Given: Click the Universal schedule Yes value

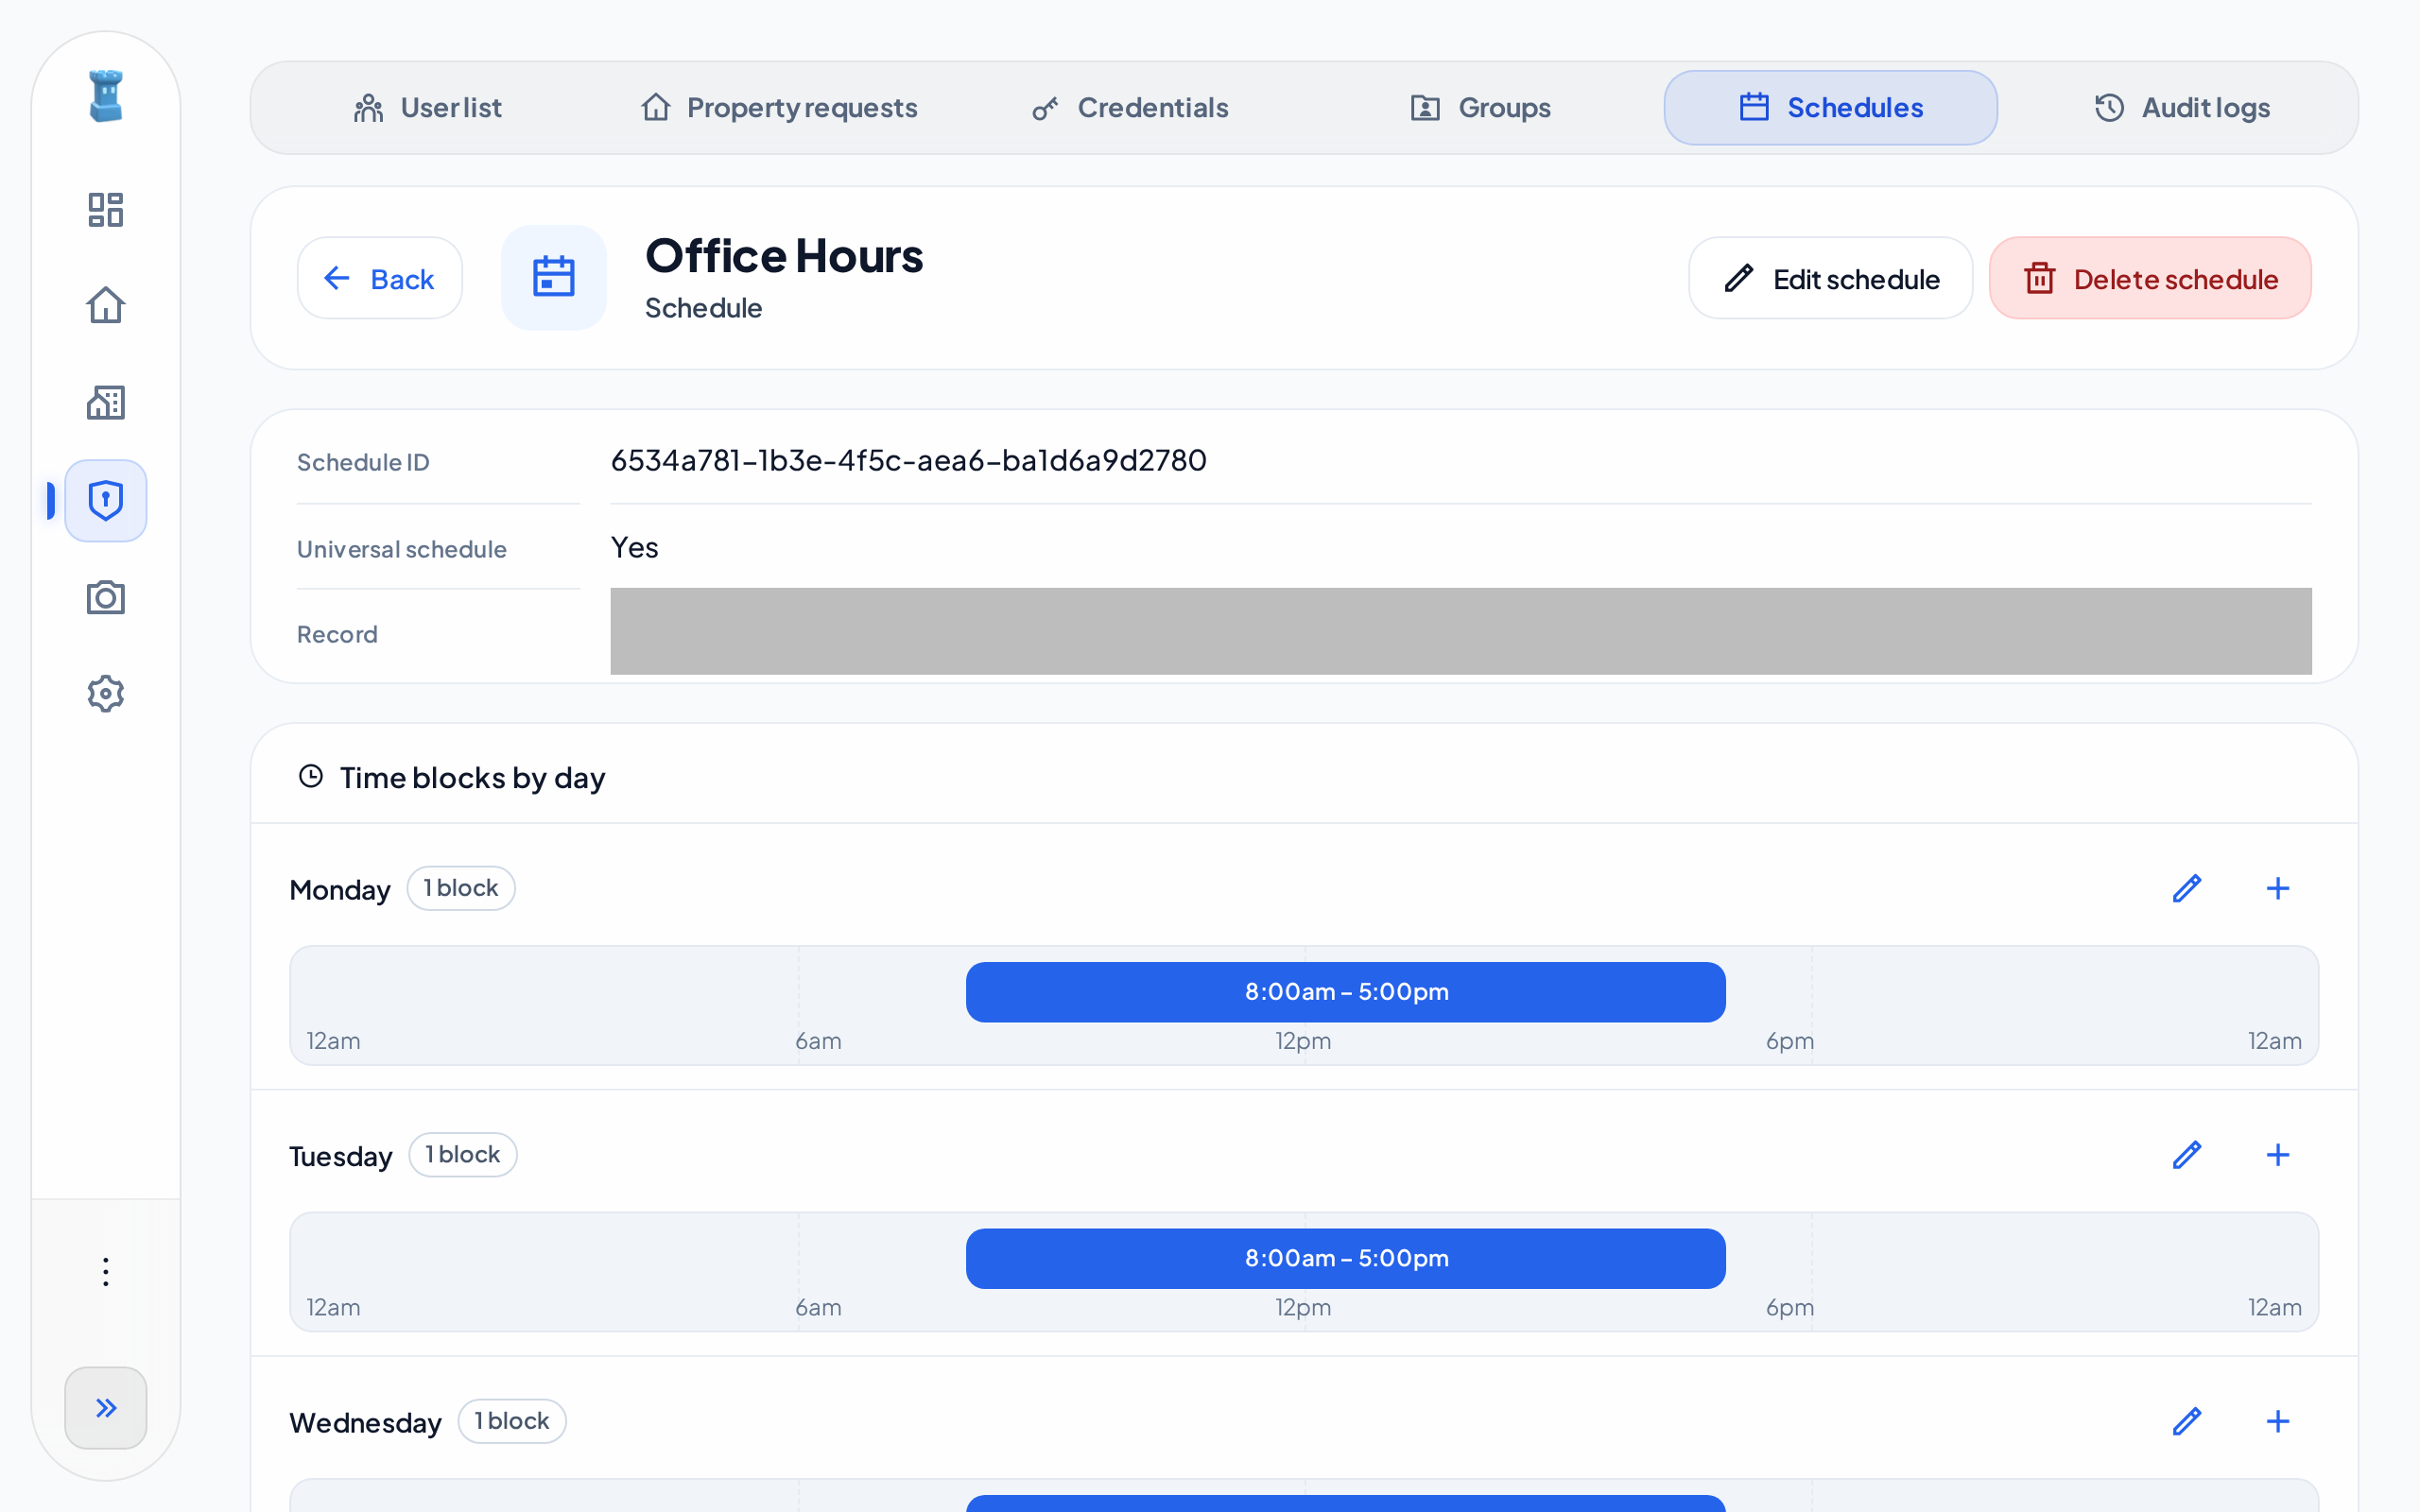Looking at the screenshot, I should coord(634,547).
